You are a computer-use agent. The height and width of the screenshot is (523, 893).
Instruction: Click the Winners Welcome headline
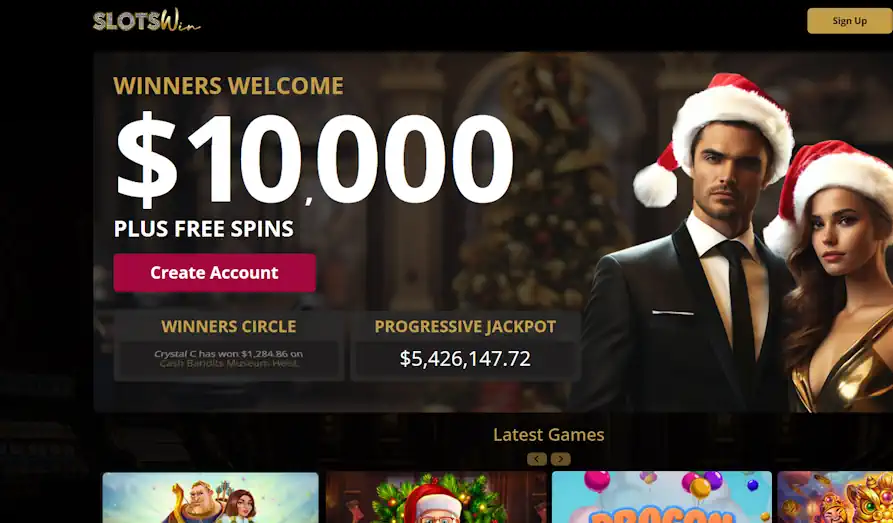[228, 86]
